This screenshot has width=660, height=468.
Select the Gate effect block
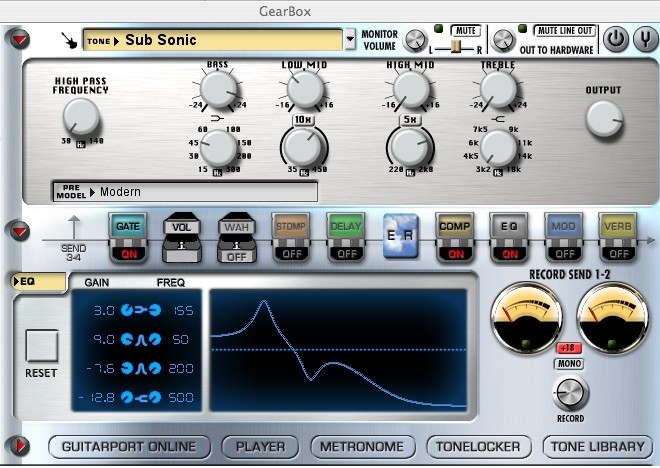(x=128, y=226)
